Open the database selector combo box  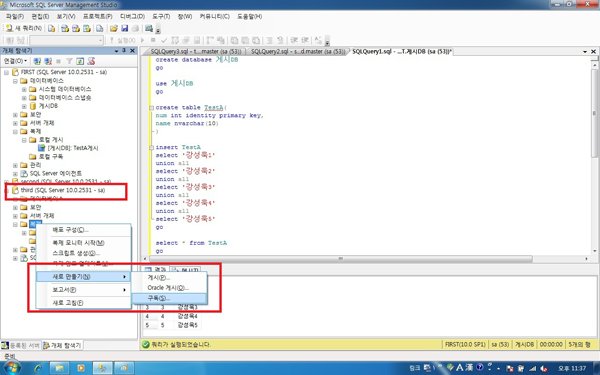pyautogui.click(x=66, y=40)
